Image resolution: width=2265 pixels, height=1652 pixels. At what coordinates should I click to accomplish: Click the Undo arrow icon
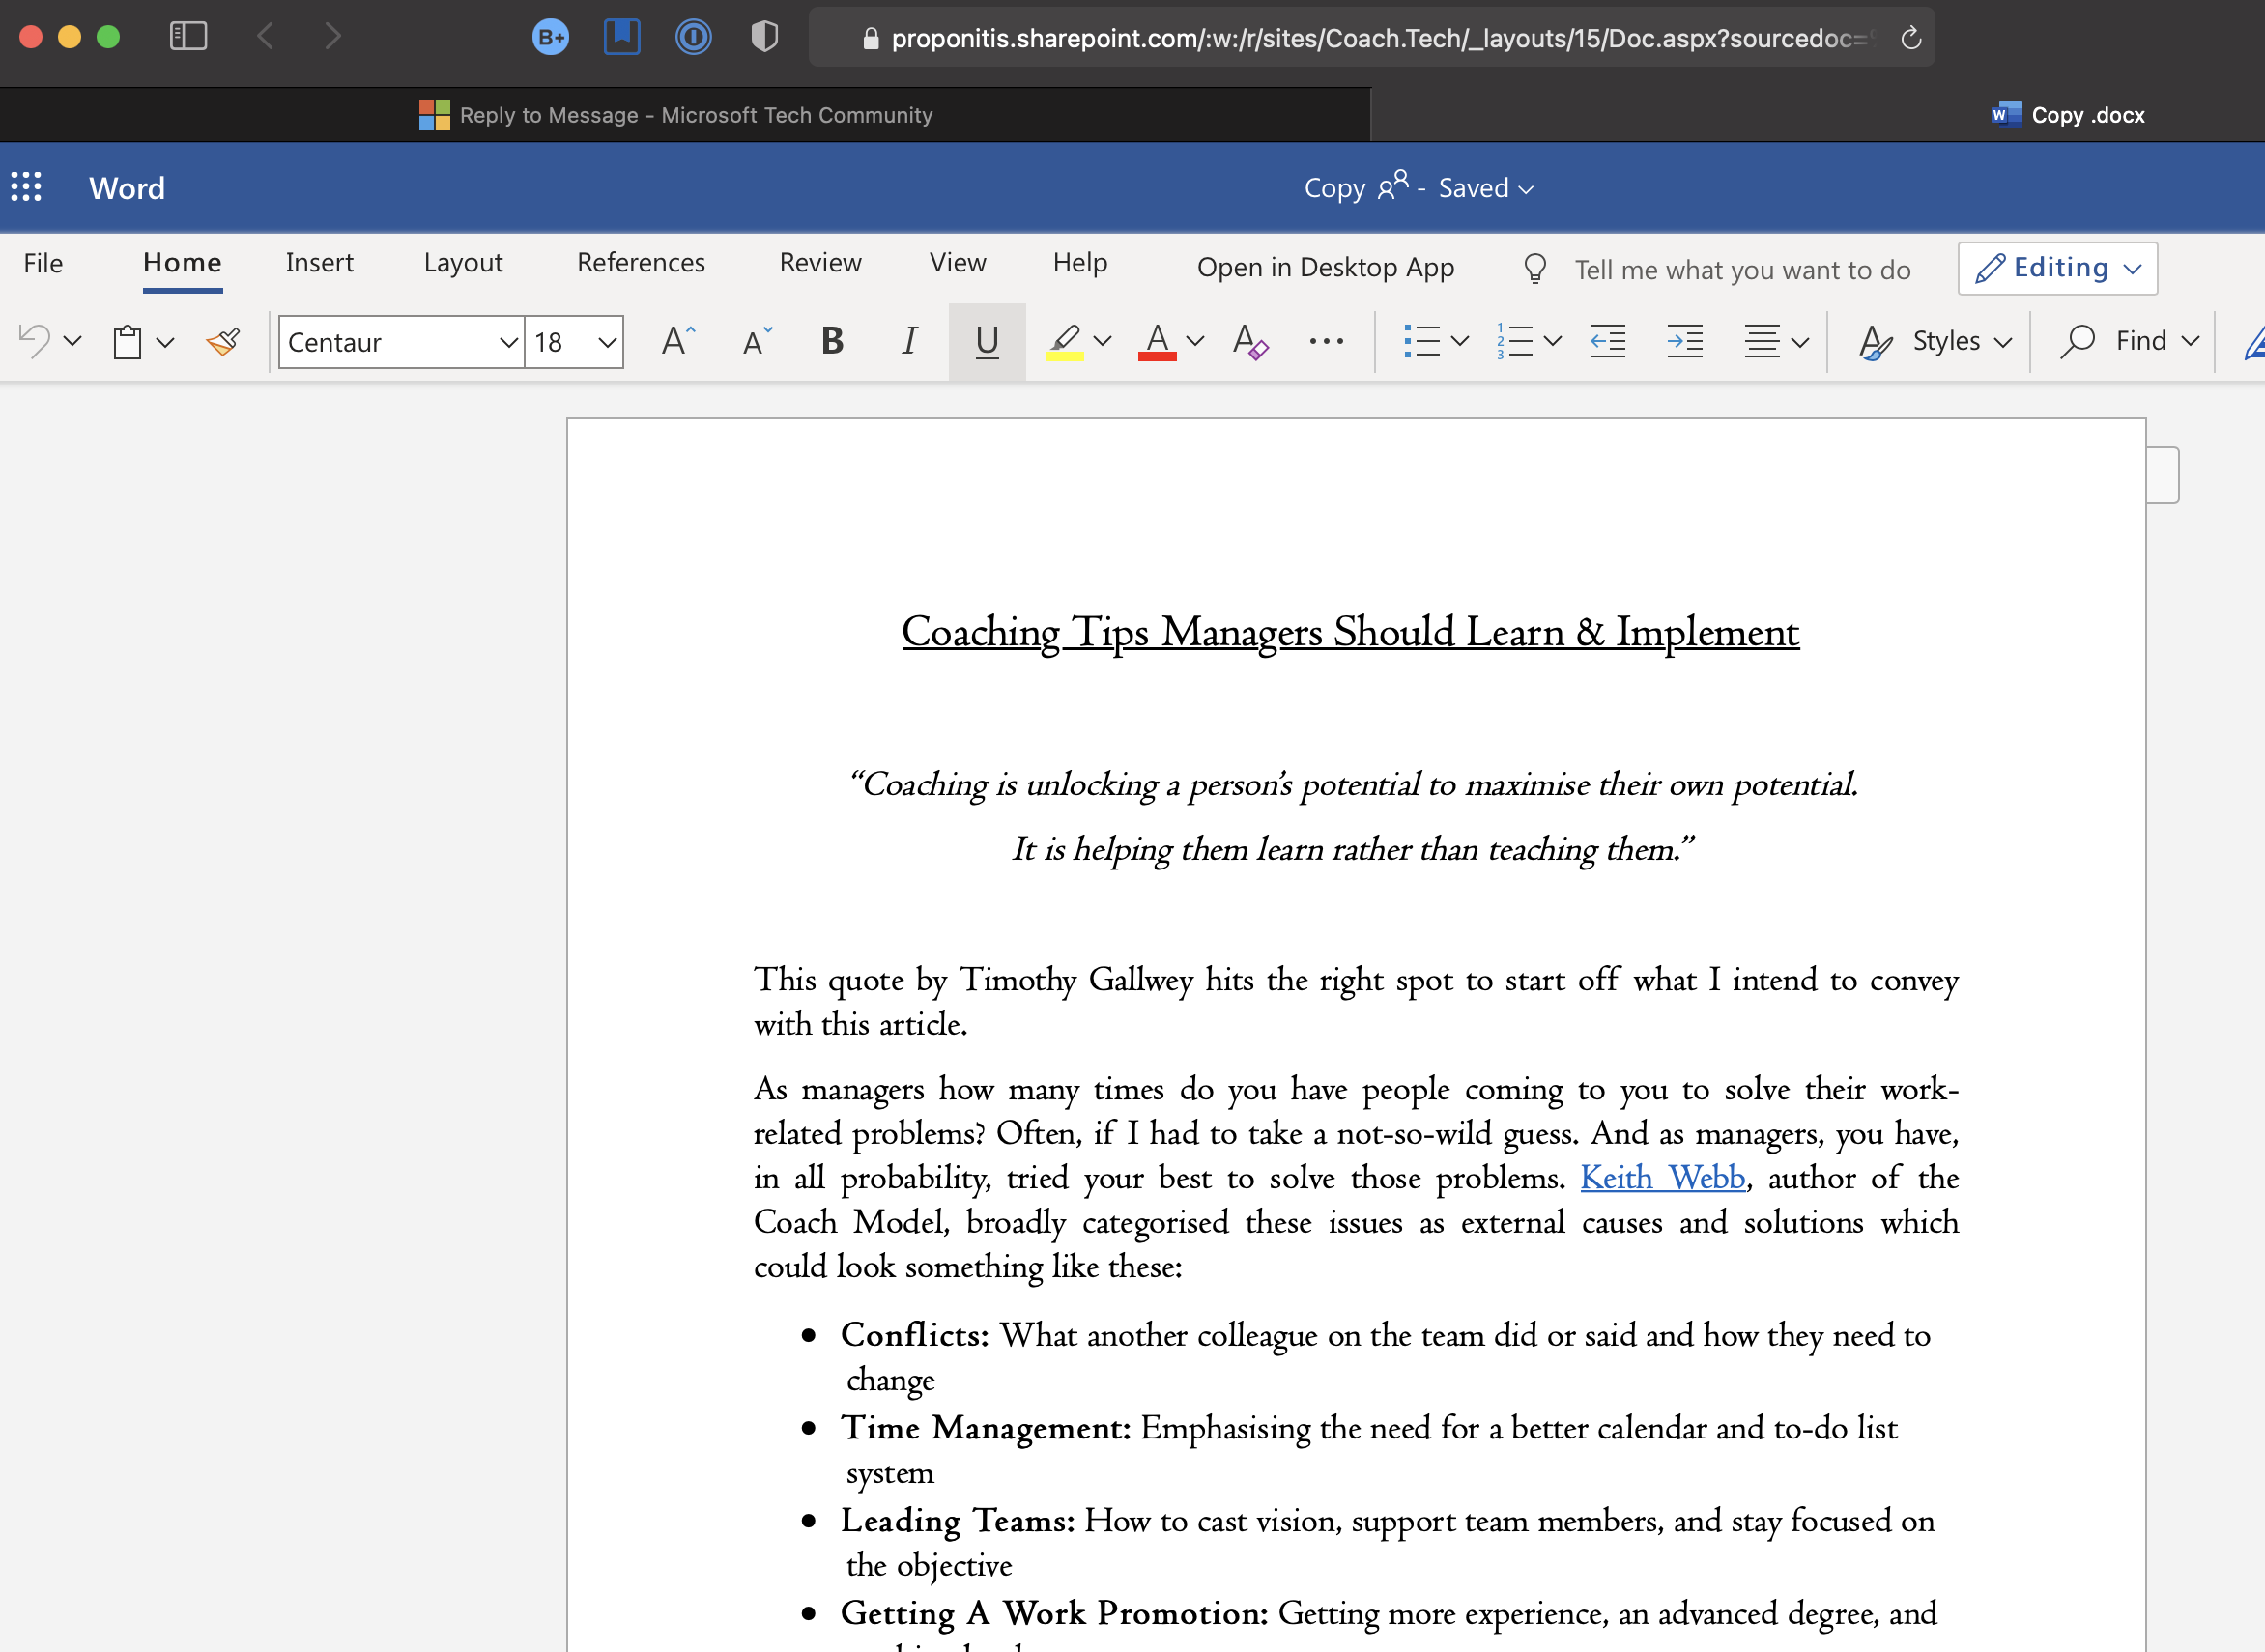[35, 341]
